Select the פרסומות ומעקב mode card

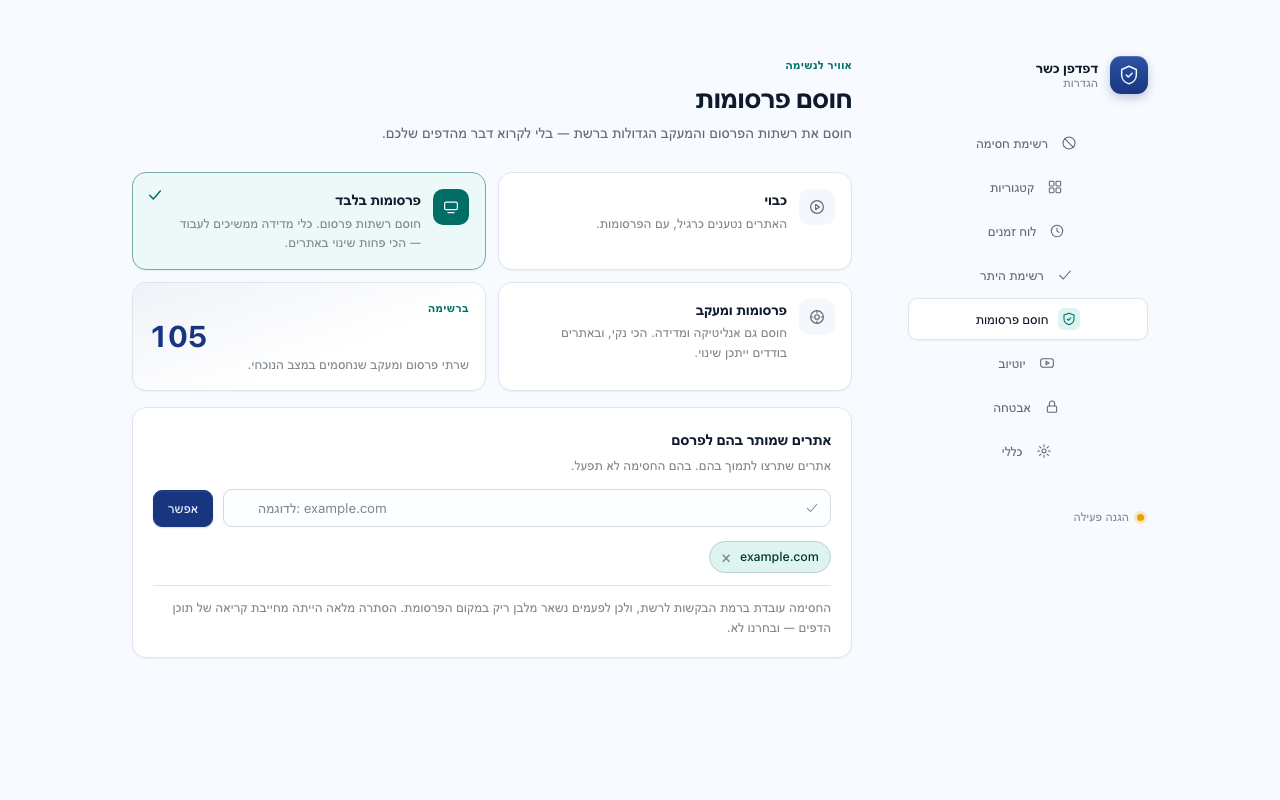[x=675, y=336]
